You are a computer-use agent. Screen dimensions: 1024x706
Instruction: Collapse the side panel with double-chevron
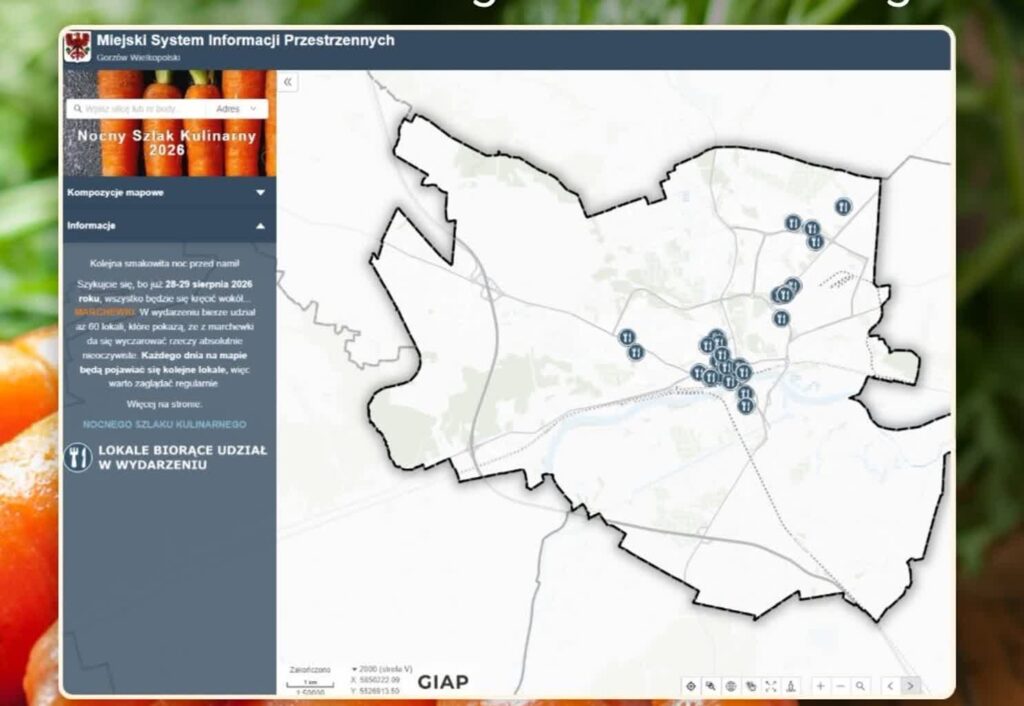tap(287, 82)
